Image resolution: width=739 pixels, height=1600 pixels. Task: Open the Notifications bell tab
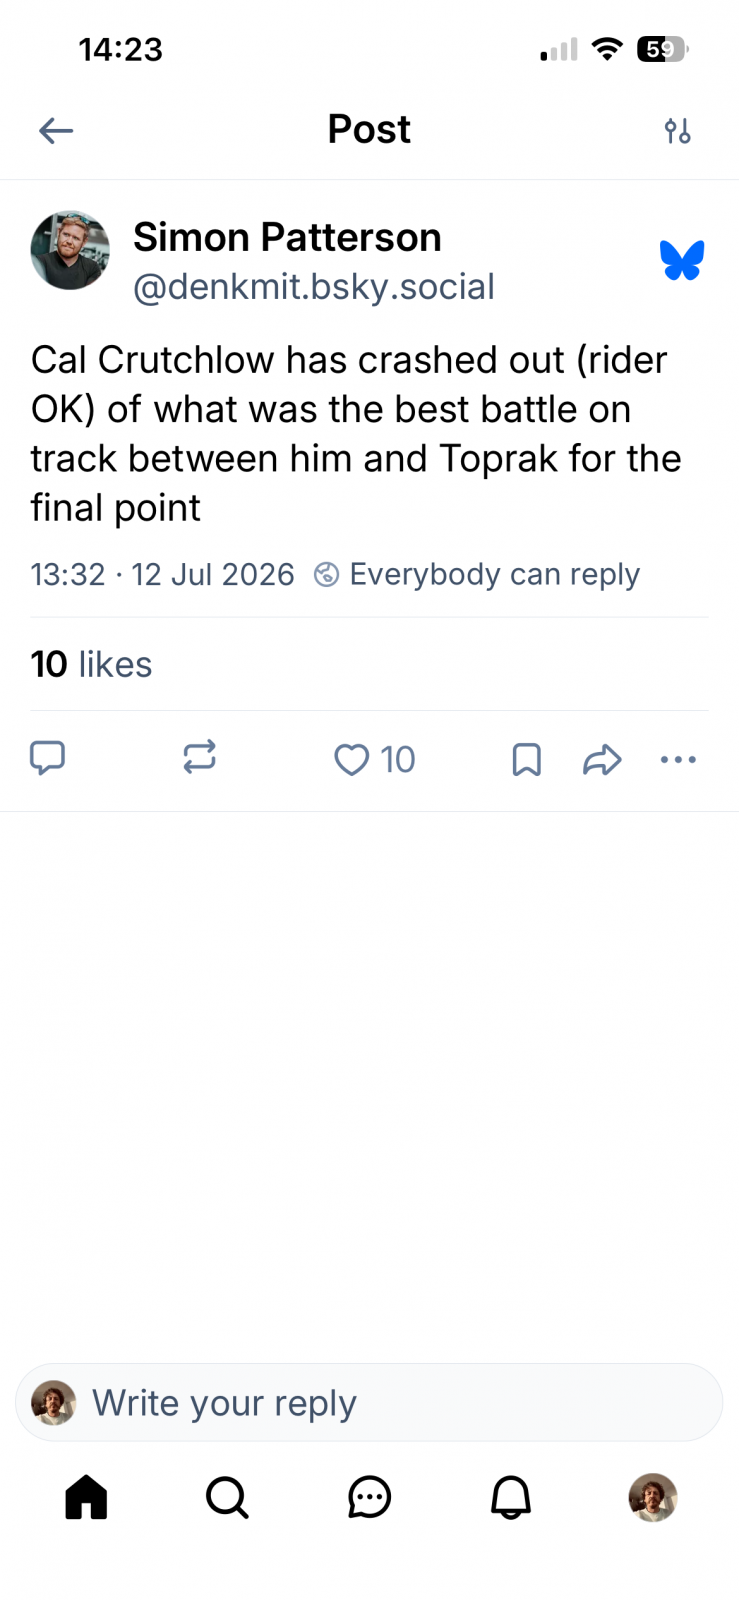point(511,1498)
